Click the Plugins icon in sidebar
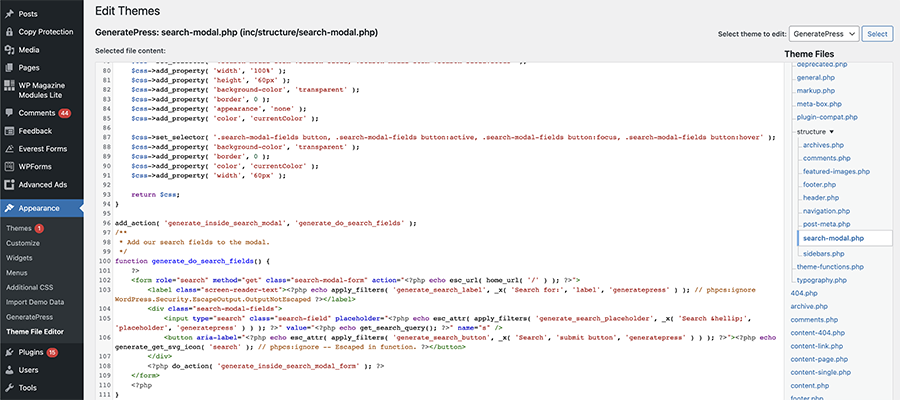Screen dimensions: 900x400 point(9,352)
